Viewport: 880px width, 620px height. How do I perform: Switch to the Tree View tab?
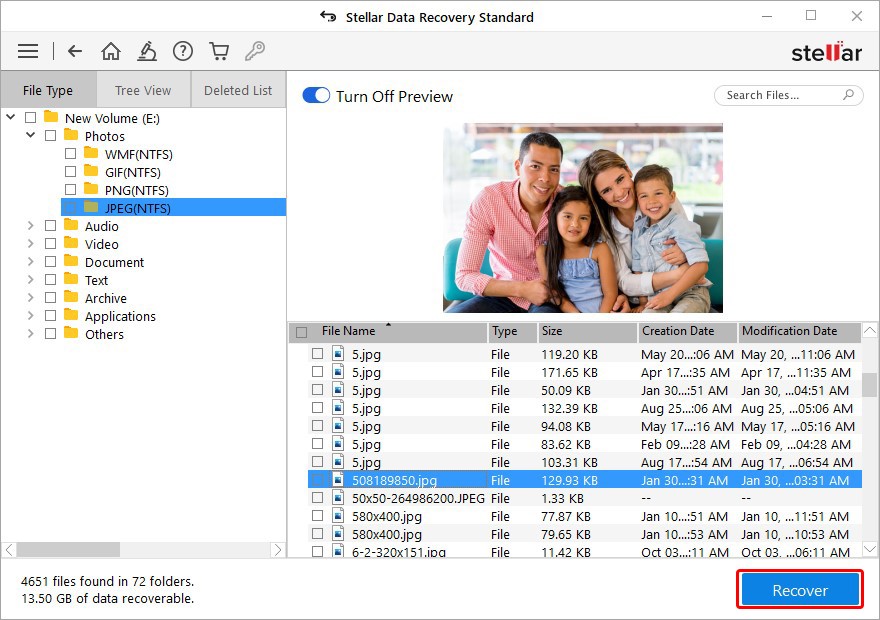tap(143, 90)
